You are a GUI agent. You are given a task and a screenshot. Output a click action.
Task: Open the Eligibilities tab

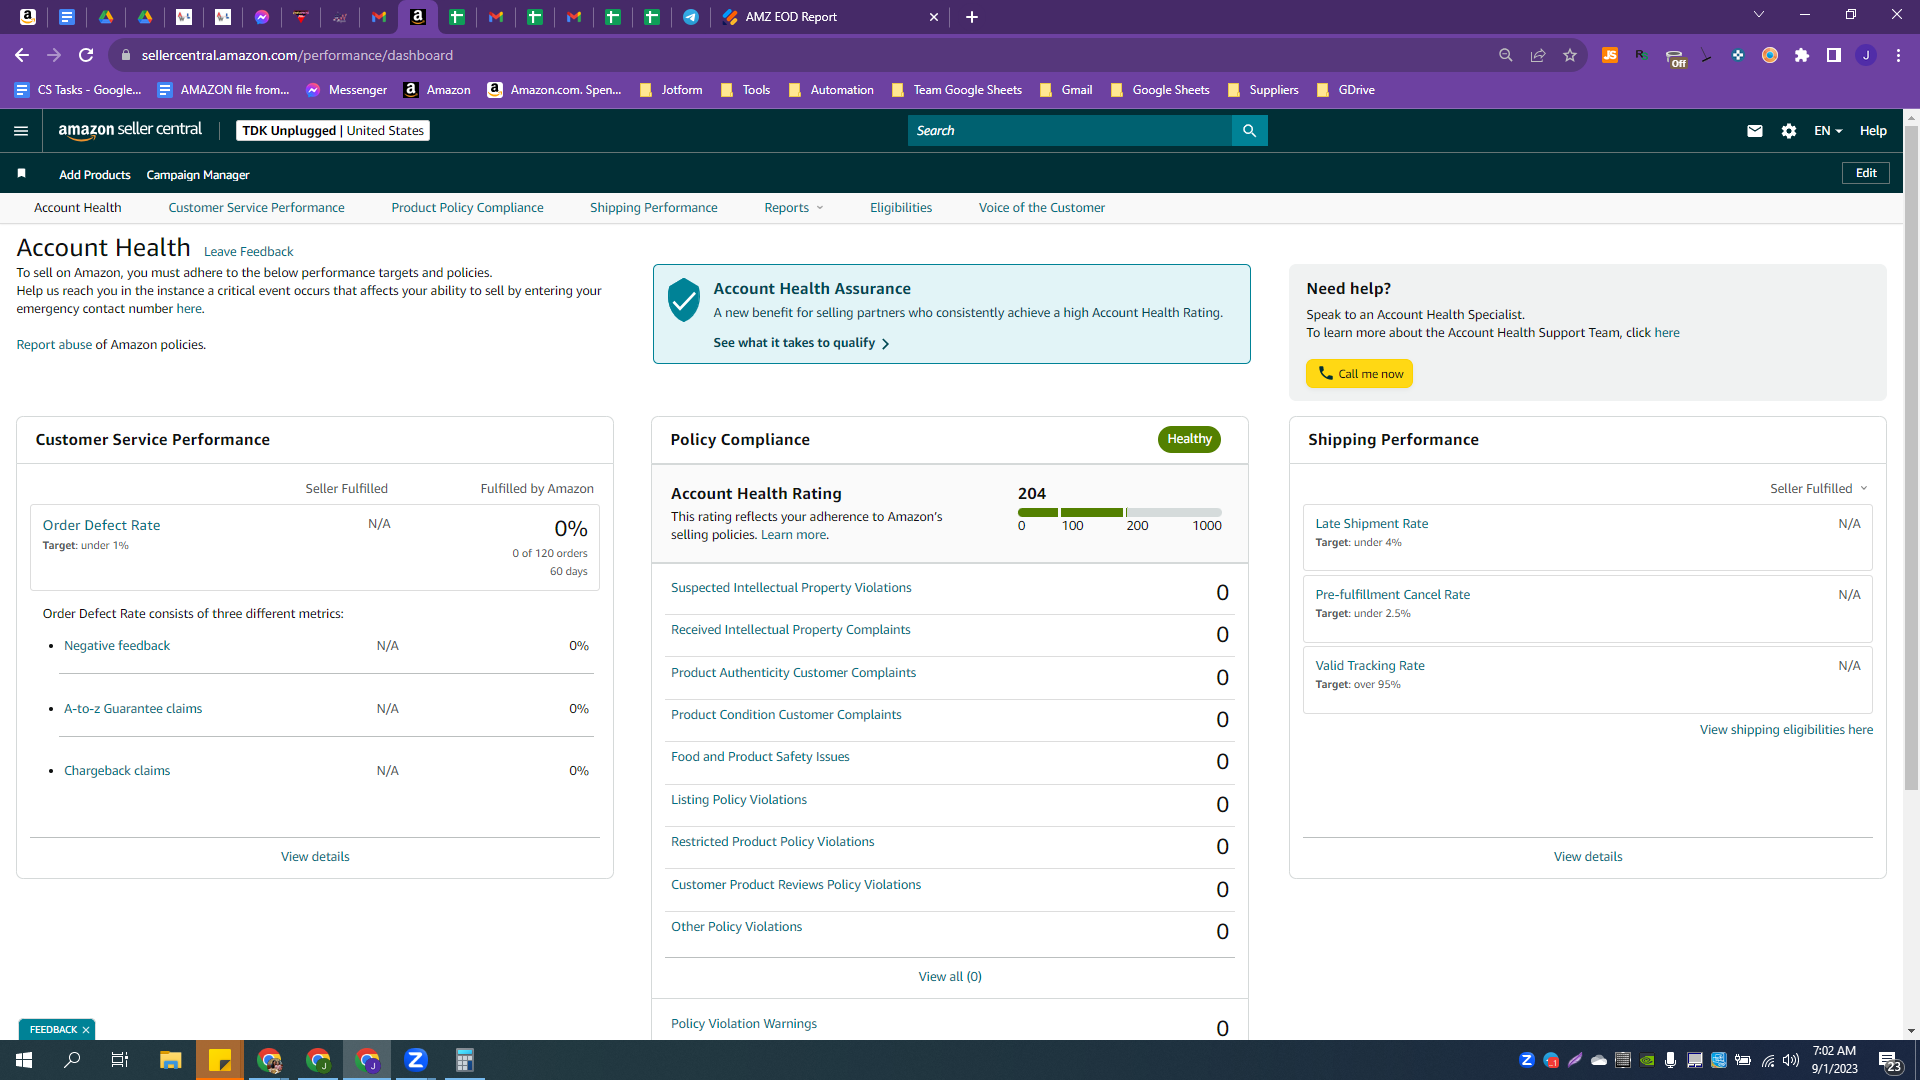[x=901, y=208]
